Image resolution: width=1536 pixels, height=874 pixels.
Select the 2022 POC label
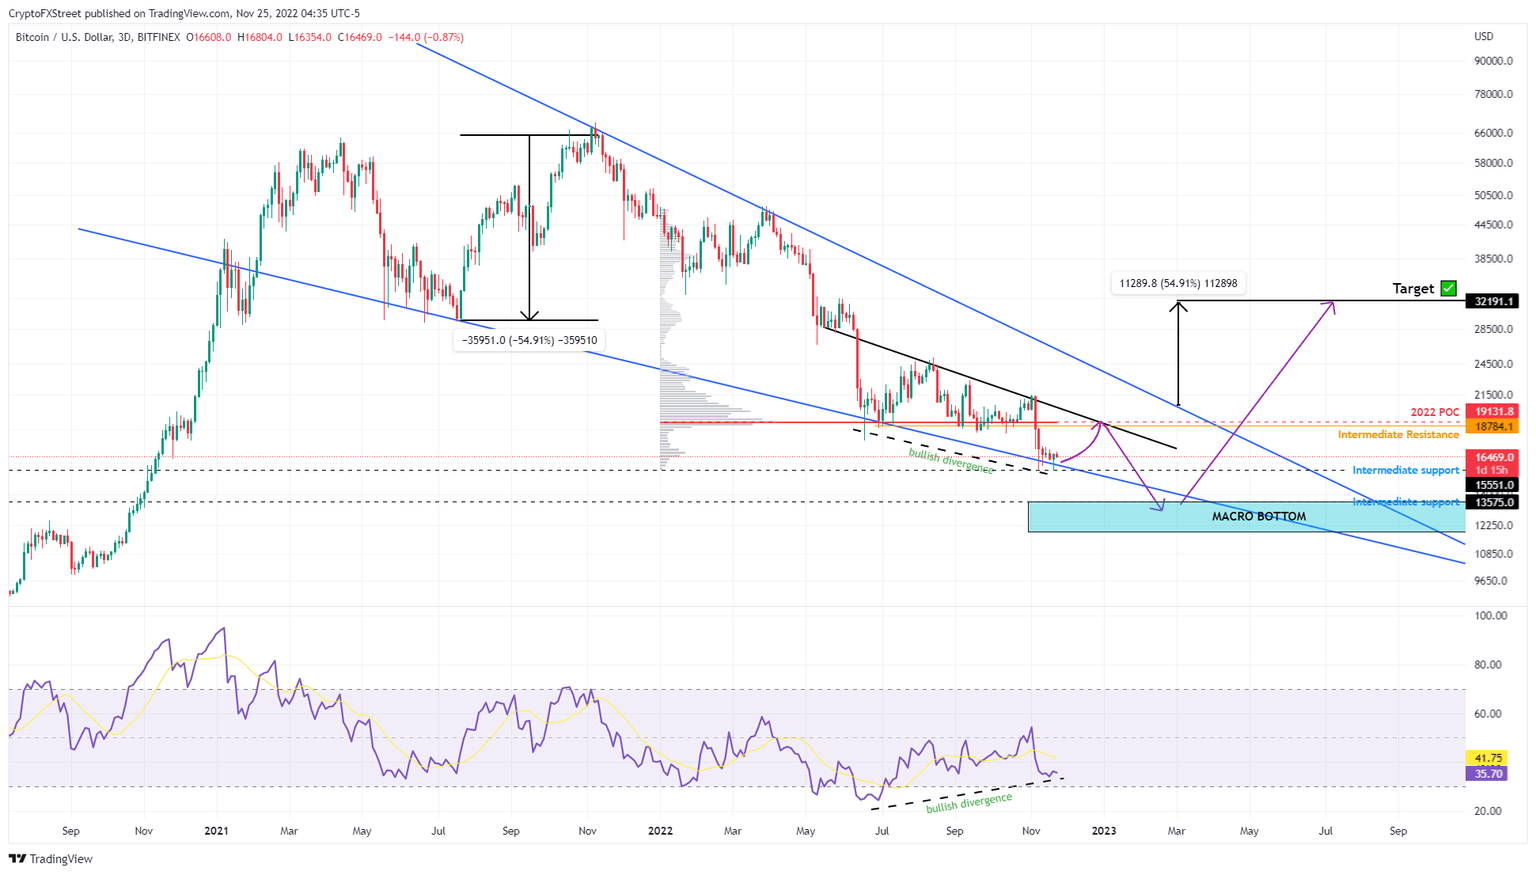(x=1435, y=412)
